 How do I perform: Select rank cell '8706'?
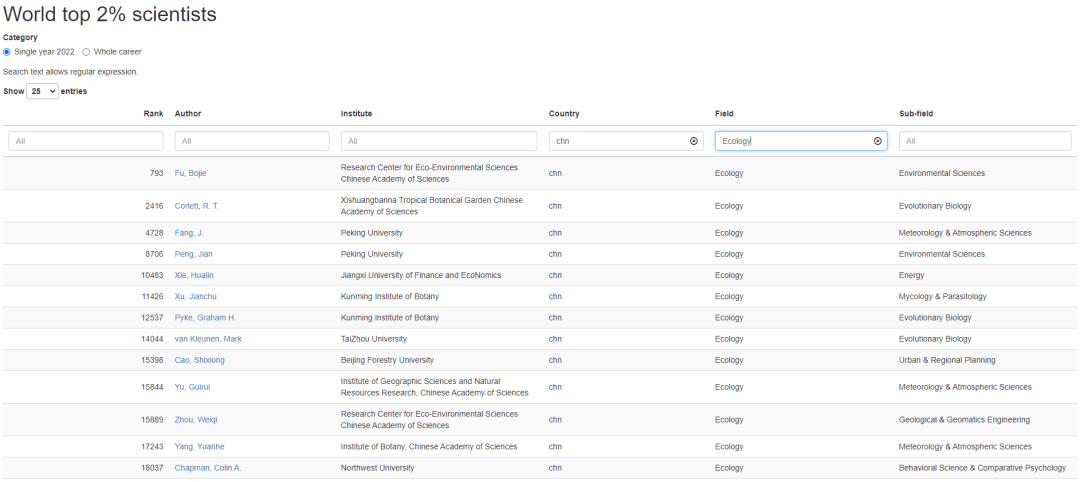click(x=154, y=254)
